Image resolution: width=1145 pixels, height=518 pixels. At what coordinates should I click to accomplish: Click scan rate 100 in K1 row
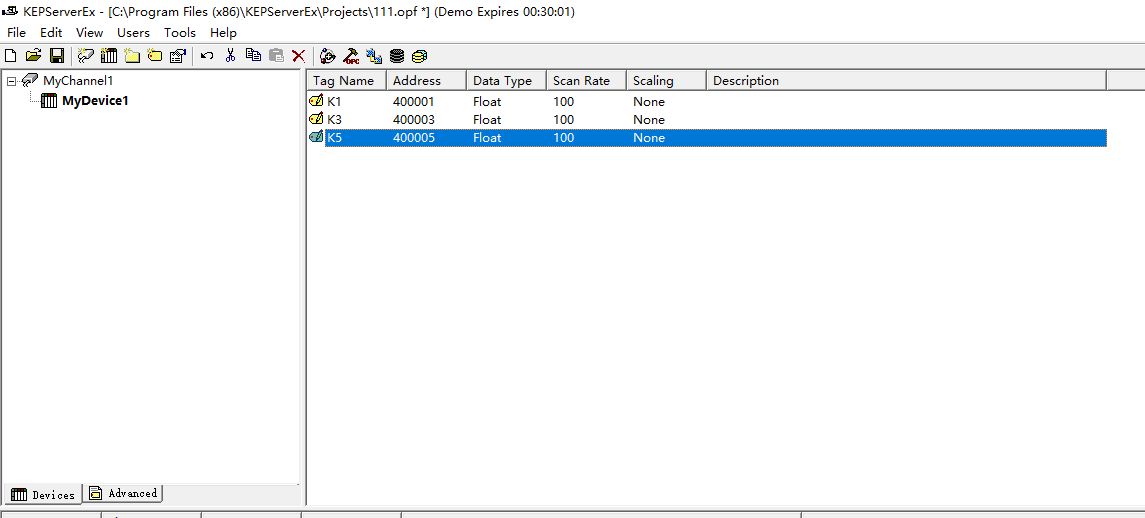[x=564, y=102]
